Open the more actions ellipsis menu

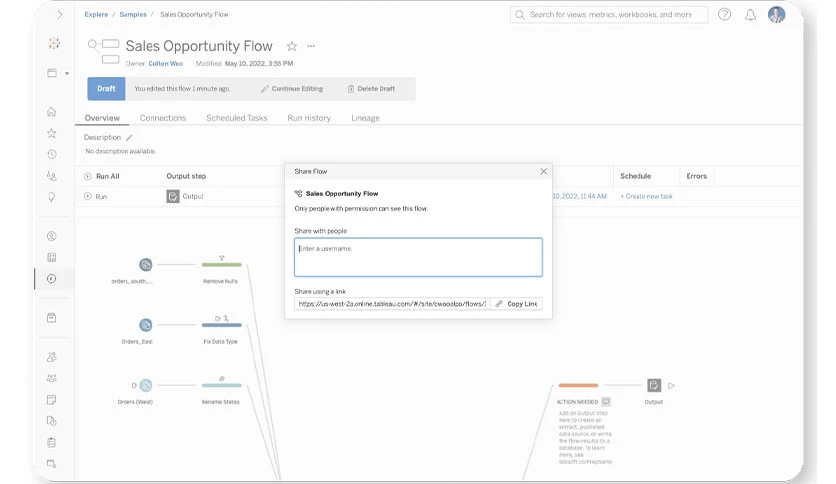[311, 46]
